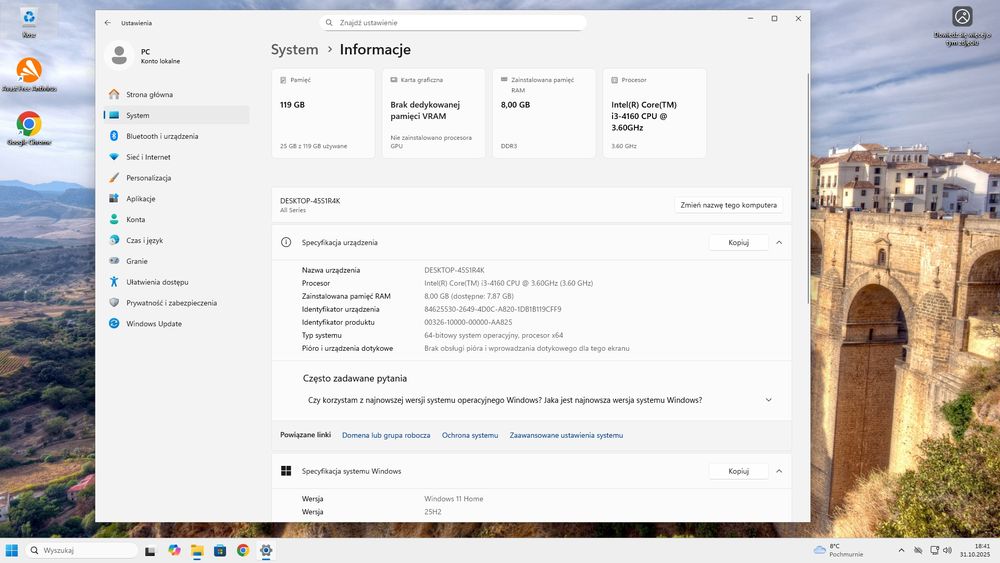Open Sieć i Internet icon
Viewport: 1000px width, 563px height.
pos(114,157)
